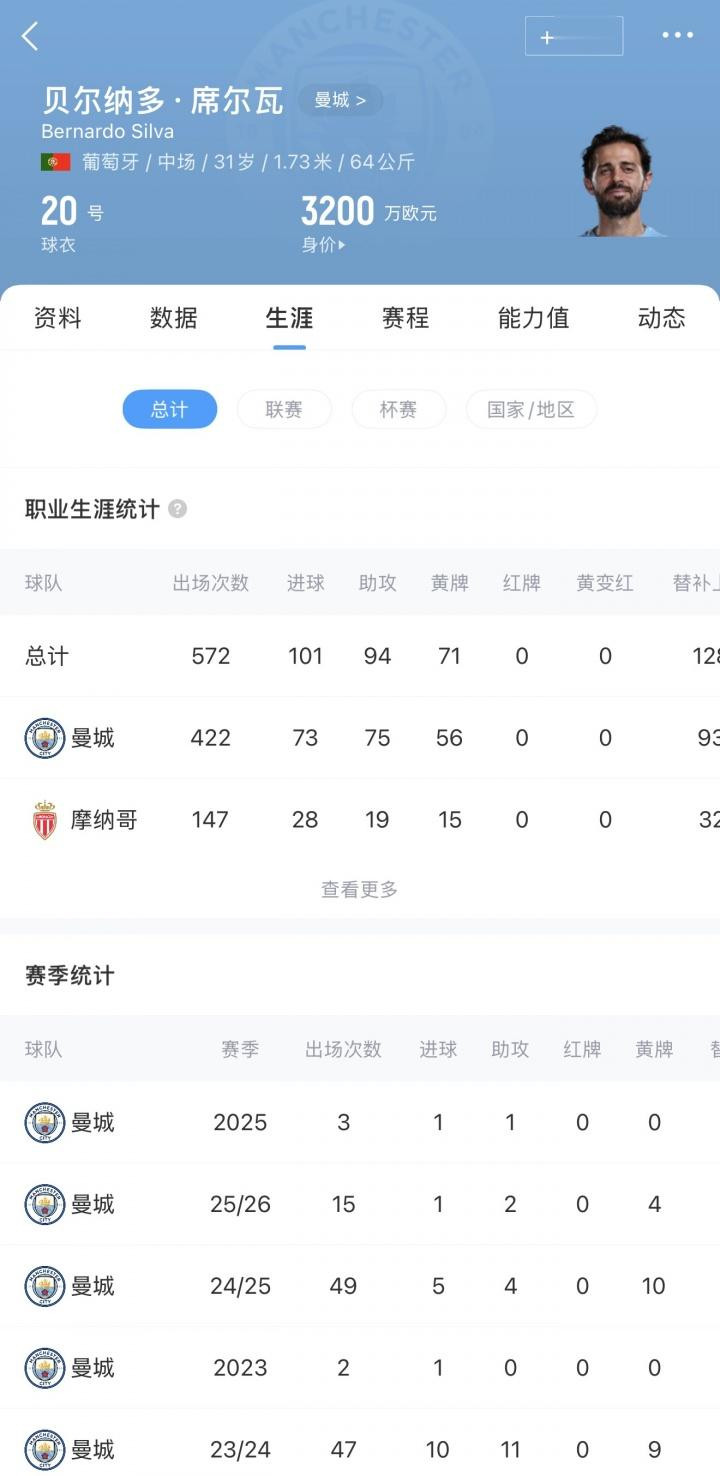Tap City crest in 23/24 season row
The height and width of the screenshot is (1476, 720).
pos(44,1450)
